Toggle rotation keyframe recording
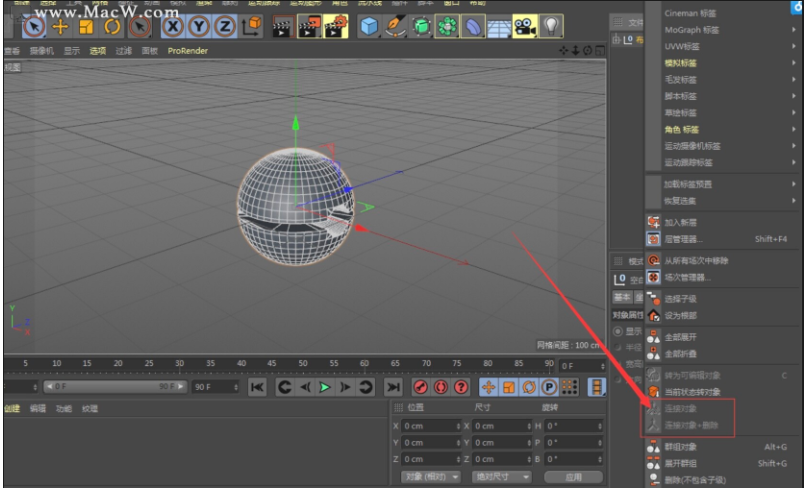804x490 pixels. click(x=528, y=387)
